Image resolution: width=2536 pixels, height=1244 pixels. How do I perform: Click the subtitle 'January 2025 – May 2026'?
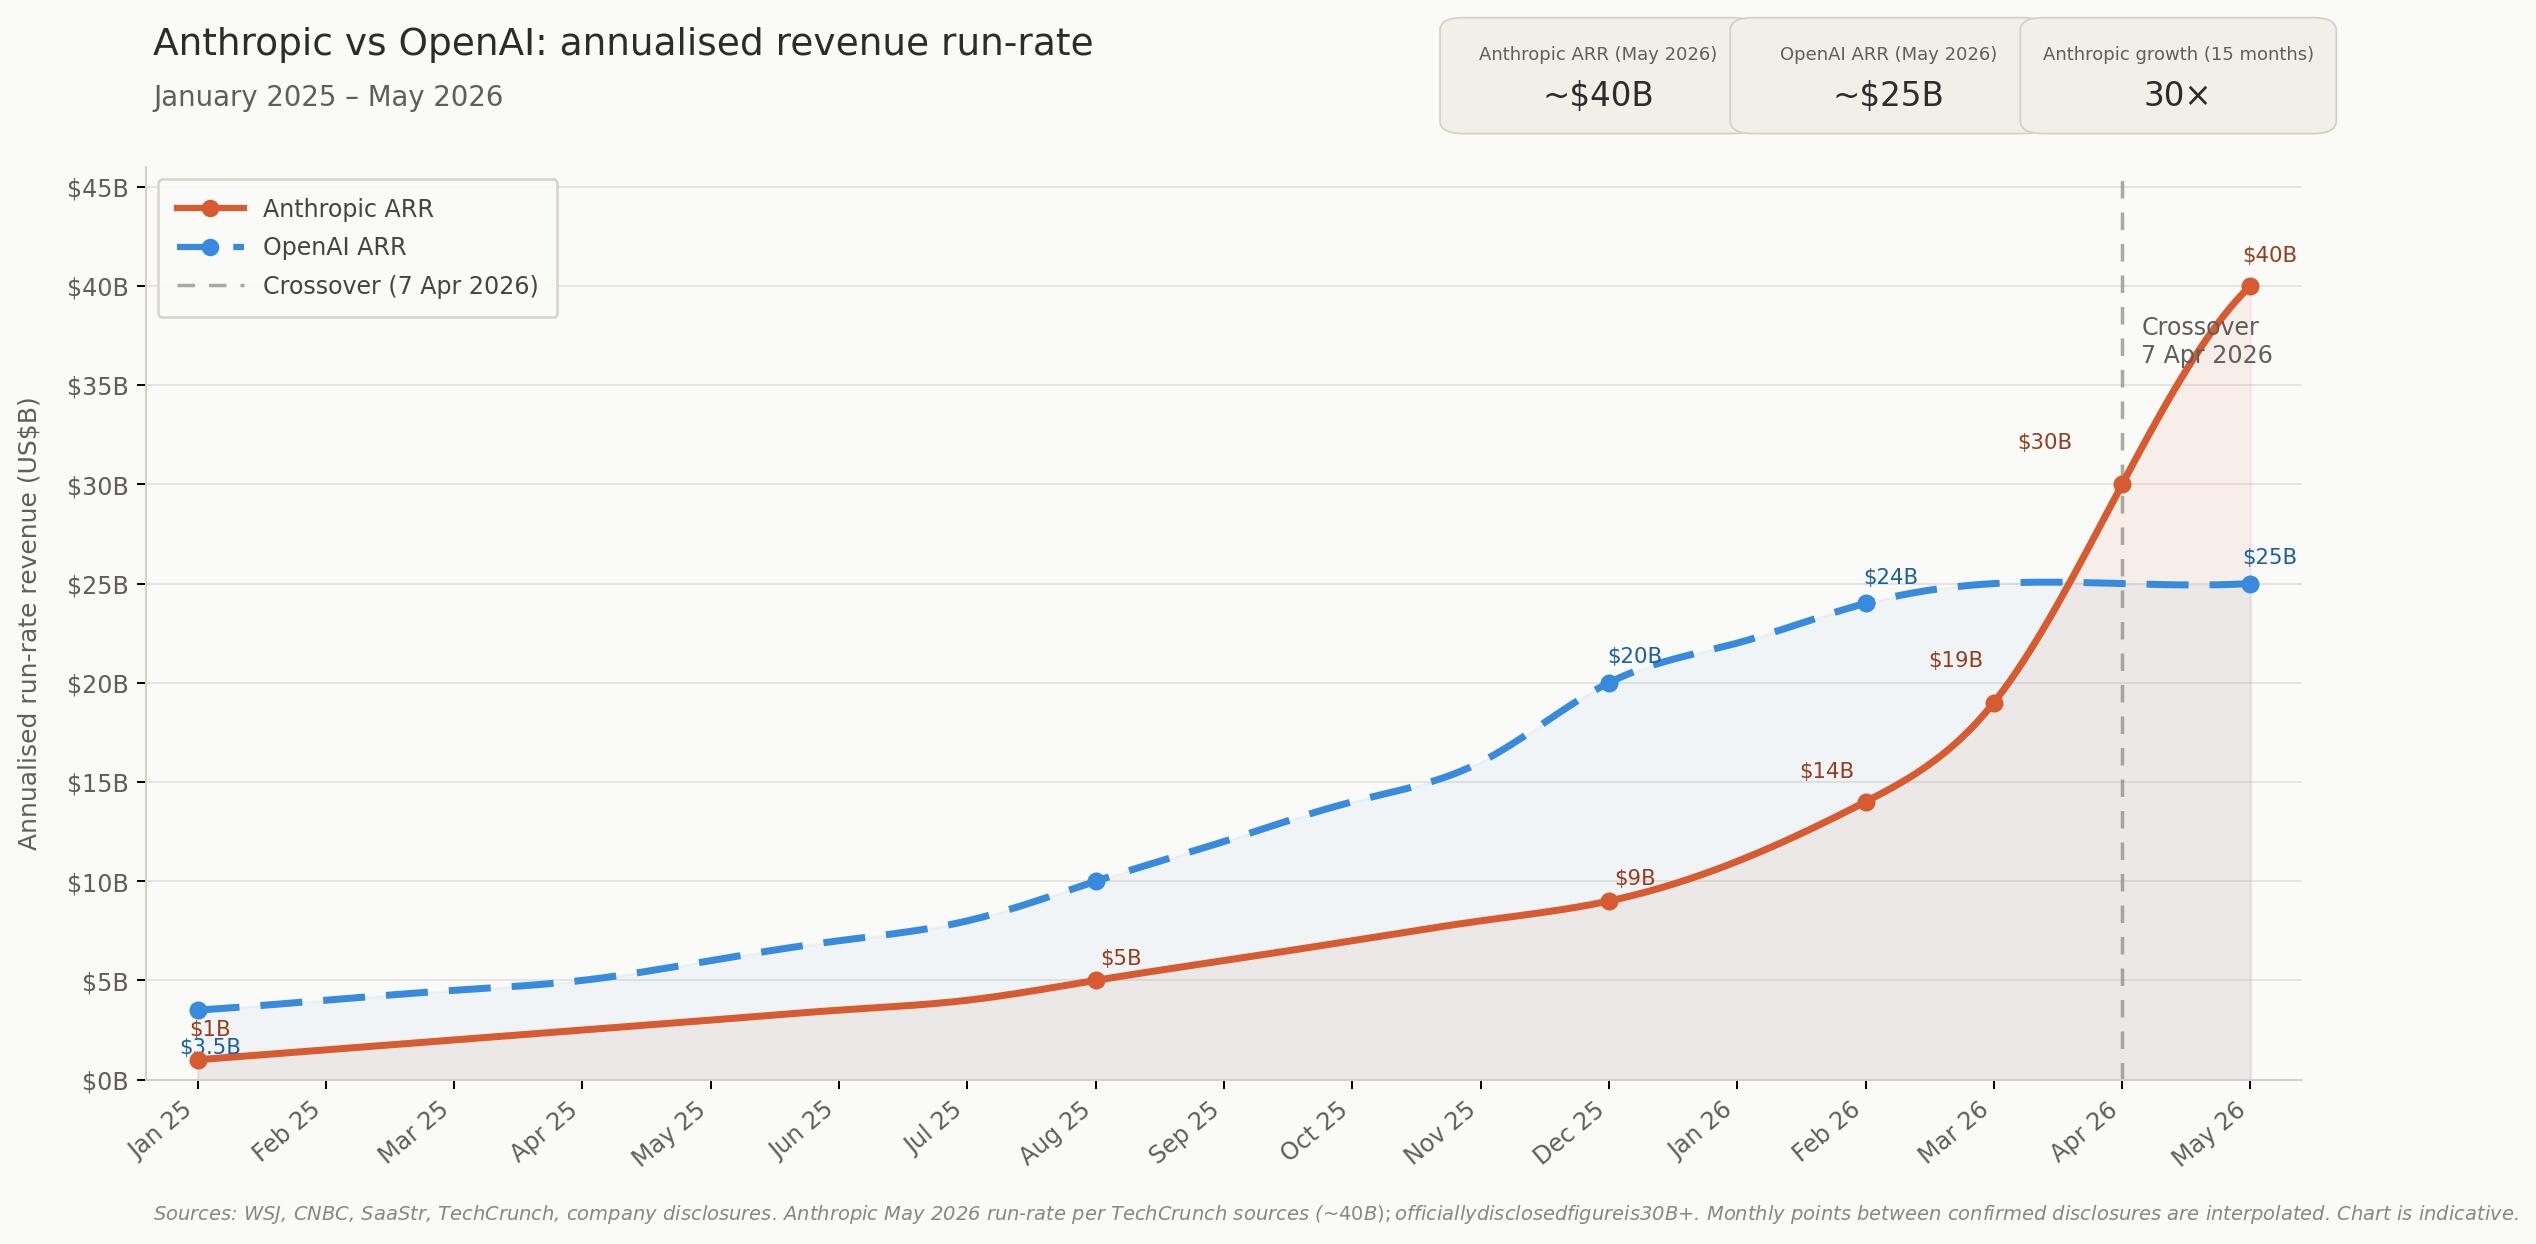pos(328,97)
